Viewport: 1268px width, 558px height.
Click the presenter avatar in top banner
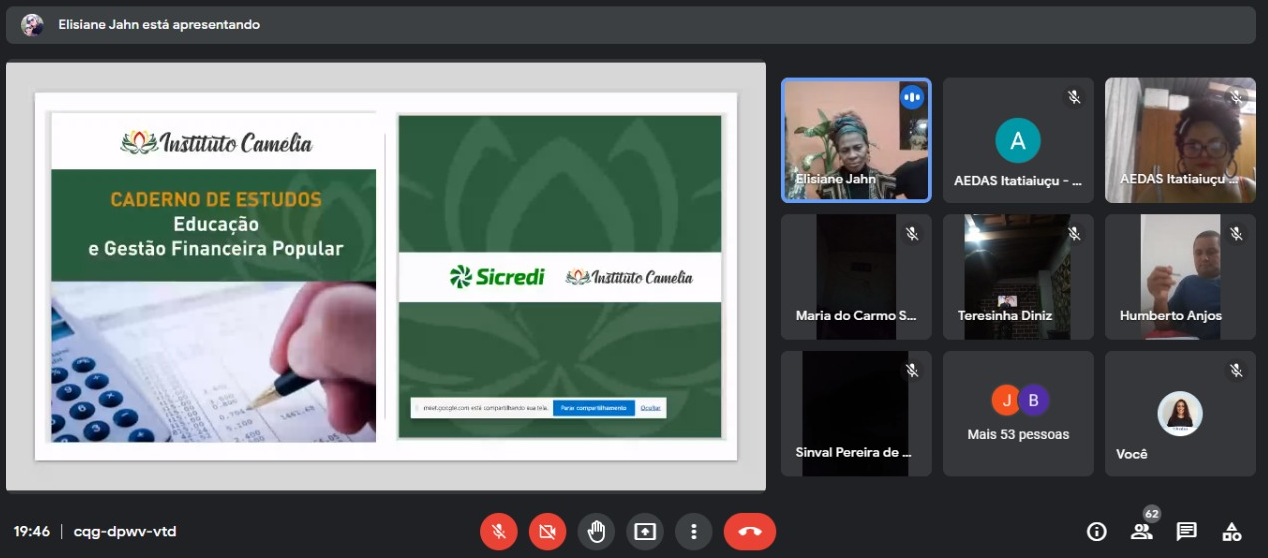33,25
